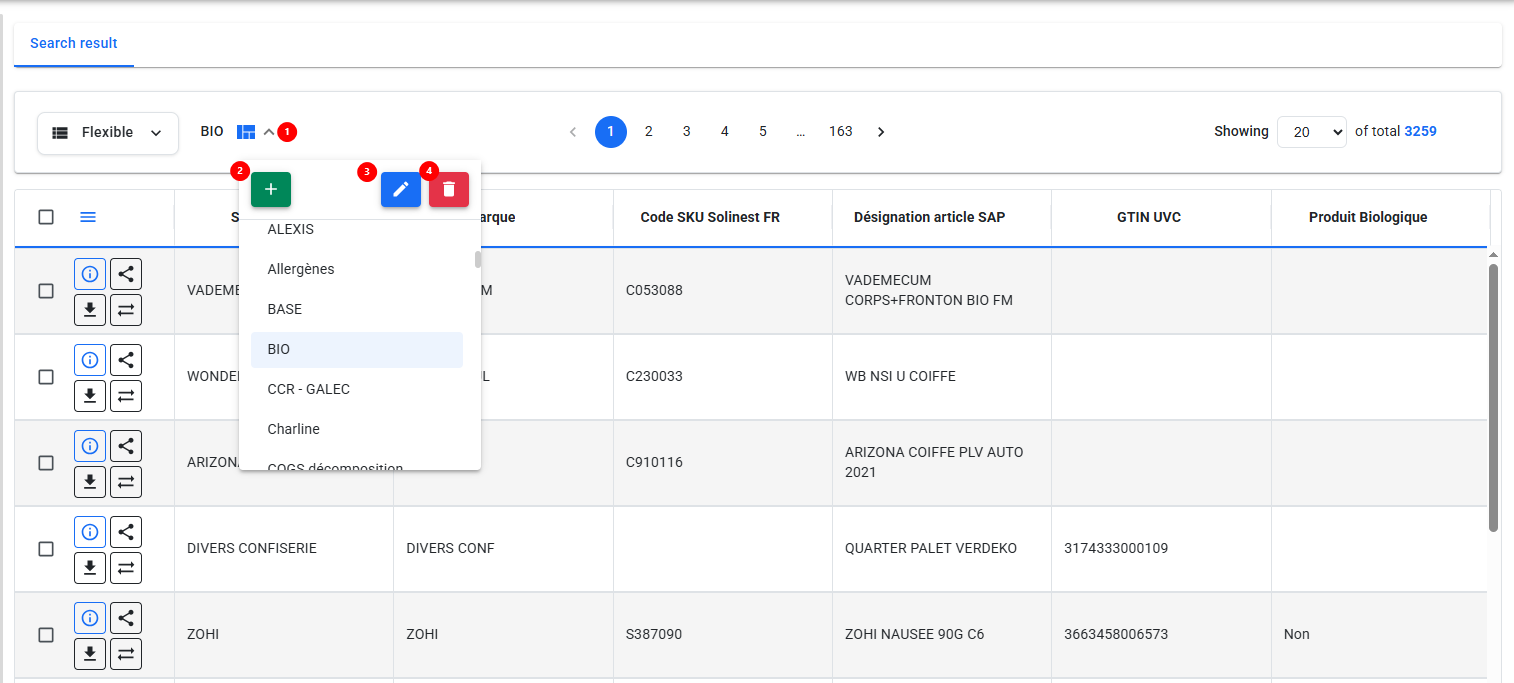Open info for the VADEMECUM row
This screenshot has width=1514, height=683.
click(x=90, y=274)
